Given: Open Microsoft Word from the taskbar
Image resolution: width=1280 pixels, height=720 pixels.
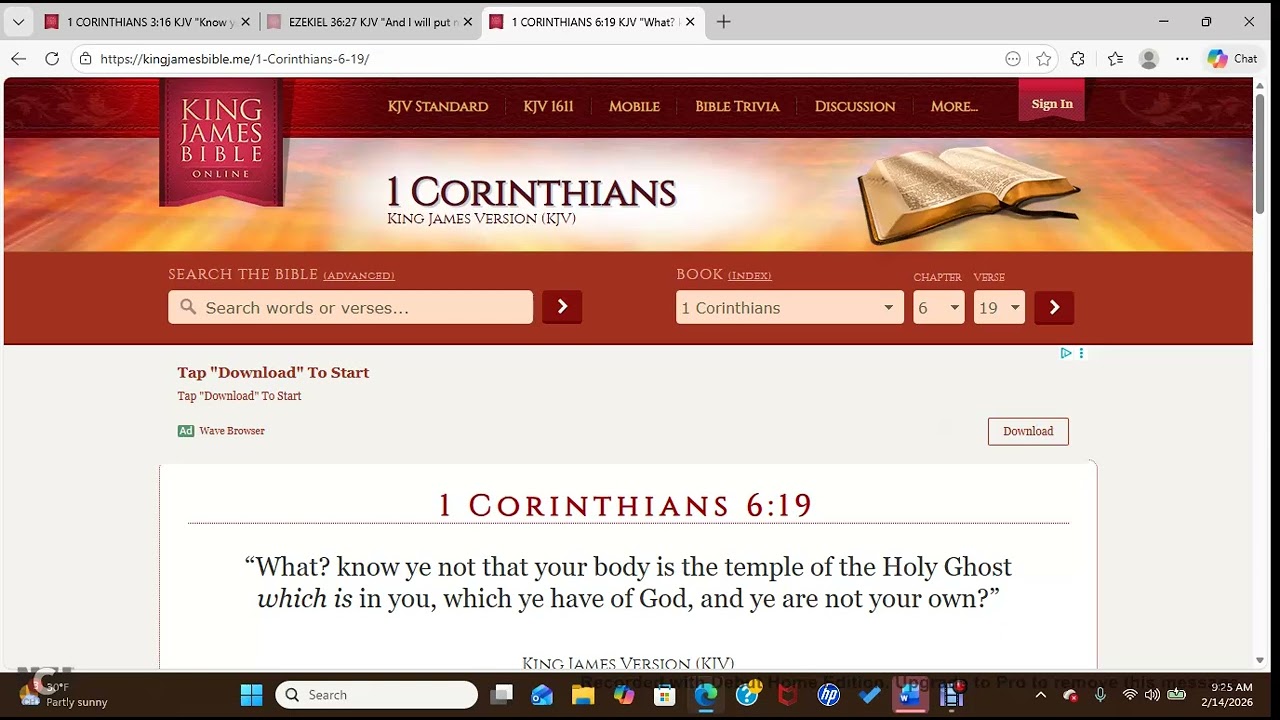Looking at the screenshot, I should tap(910, 695).
